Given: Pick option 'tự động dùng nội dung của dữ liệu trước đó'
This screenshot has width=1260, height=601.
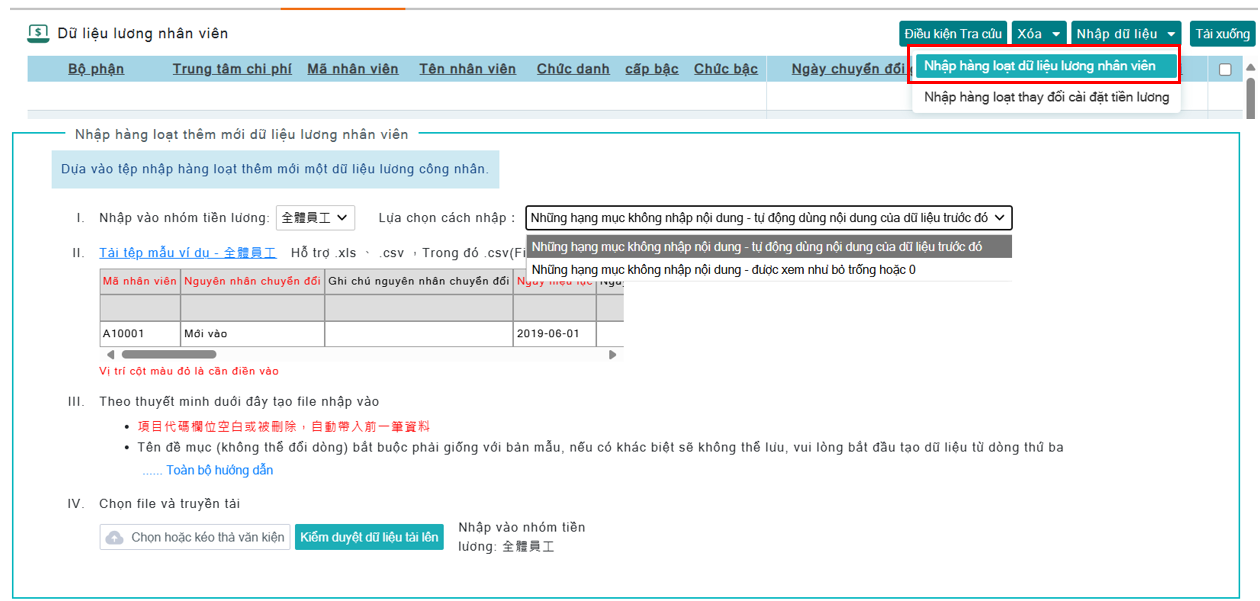Looking at the screenshot, I should [x=757, y=246].
